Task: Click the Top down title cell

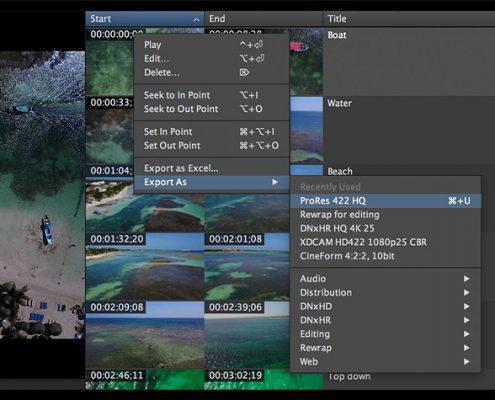Action: [349, 377]
